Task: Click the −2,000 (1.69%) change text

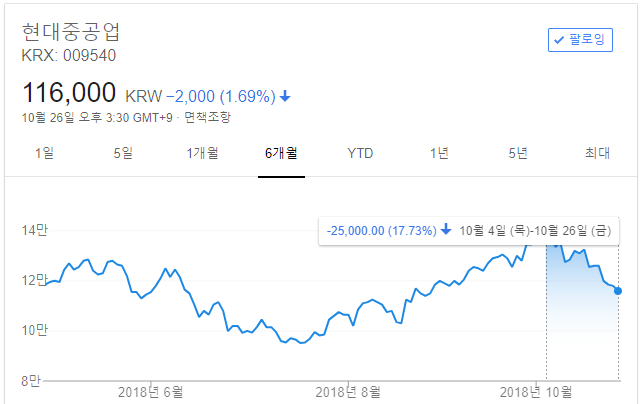Action: pyautogui.click(x=221, y=97)
